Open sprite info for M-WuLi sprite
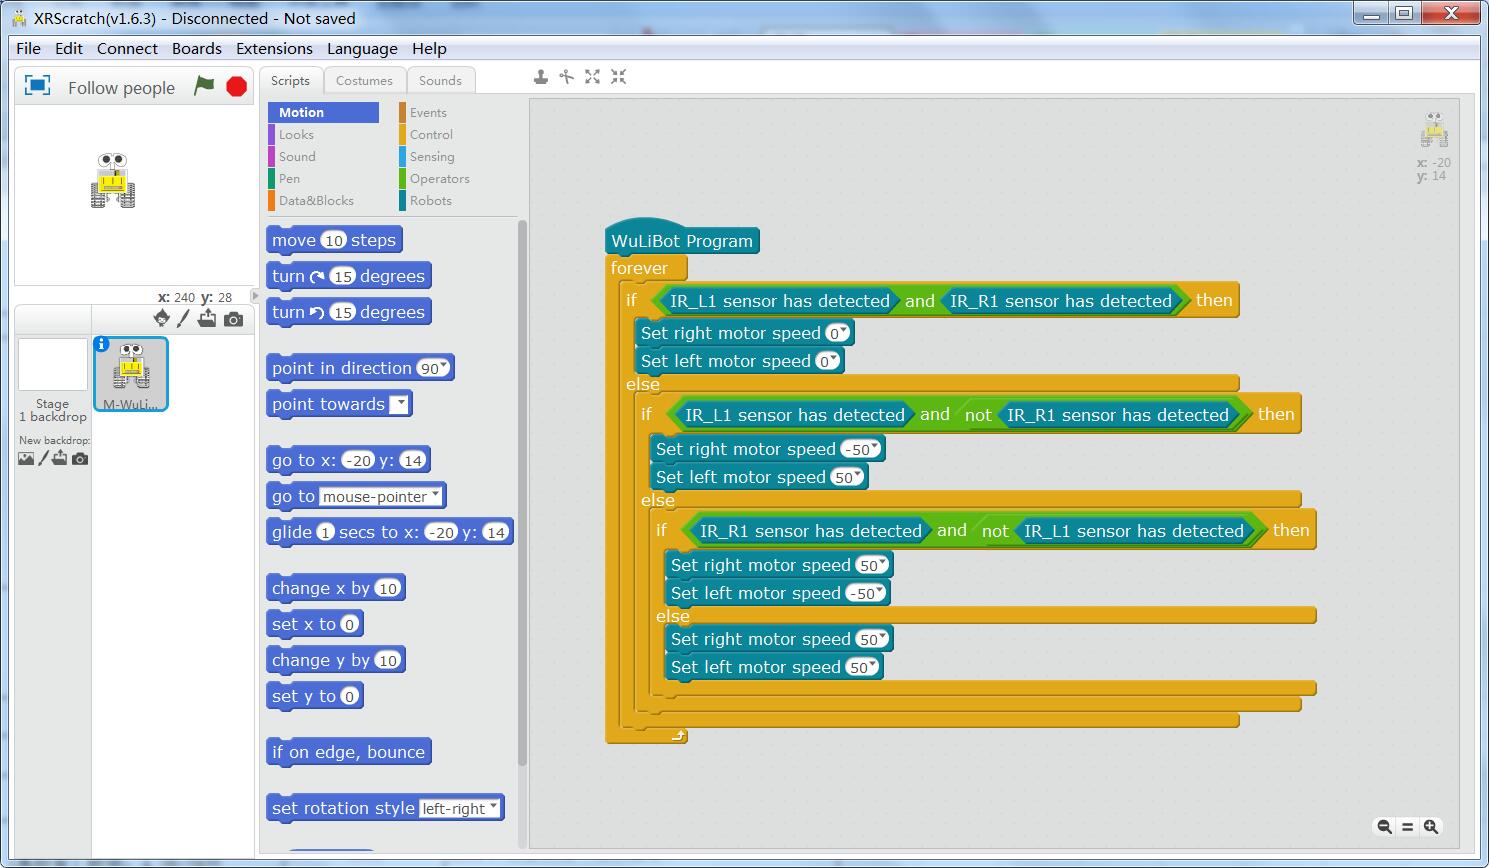Image resolution: width=1489 pixels, height=868 pixels. coord(101,344)
